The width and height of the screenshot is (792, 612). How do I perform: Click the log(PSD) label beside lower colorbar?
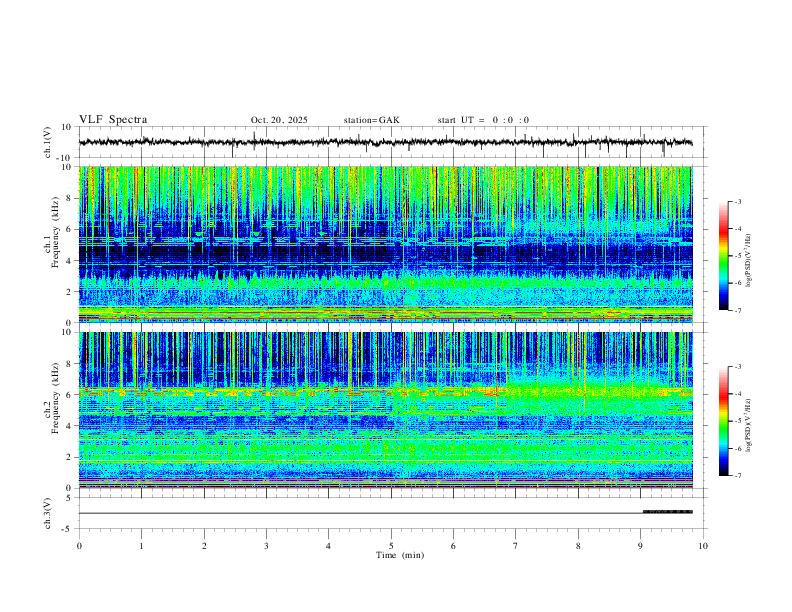click(x=748, y=425)
